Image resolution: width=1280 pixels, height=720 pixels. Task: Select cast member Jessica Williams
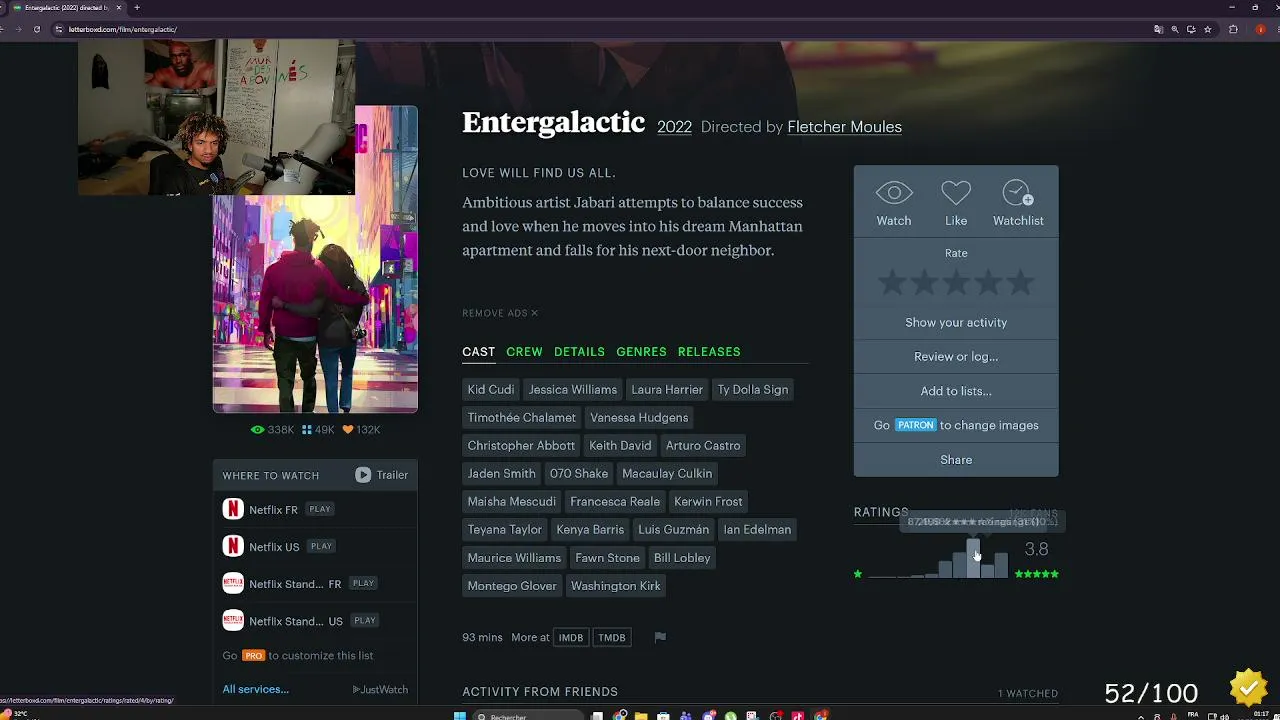pos(573,390)
